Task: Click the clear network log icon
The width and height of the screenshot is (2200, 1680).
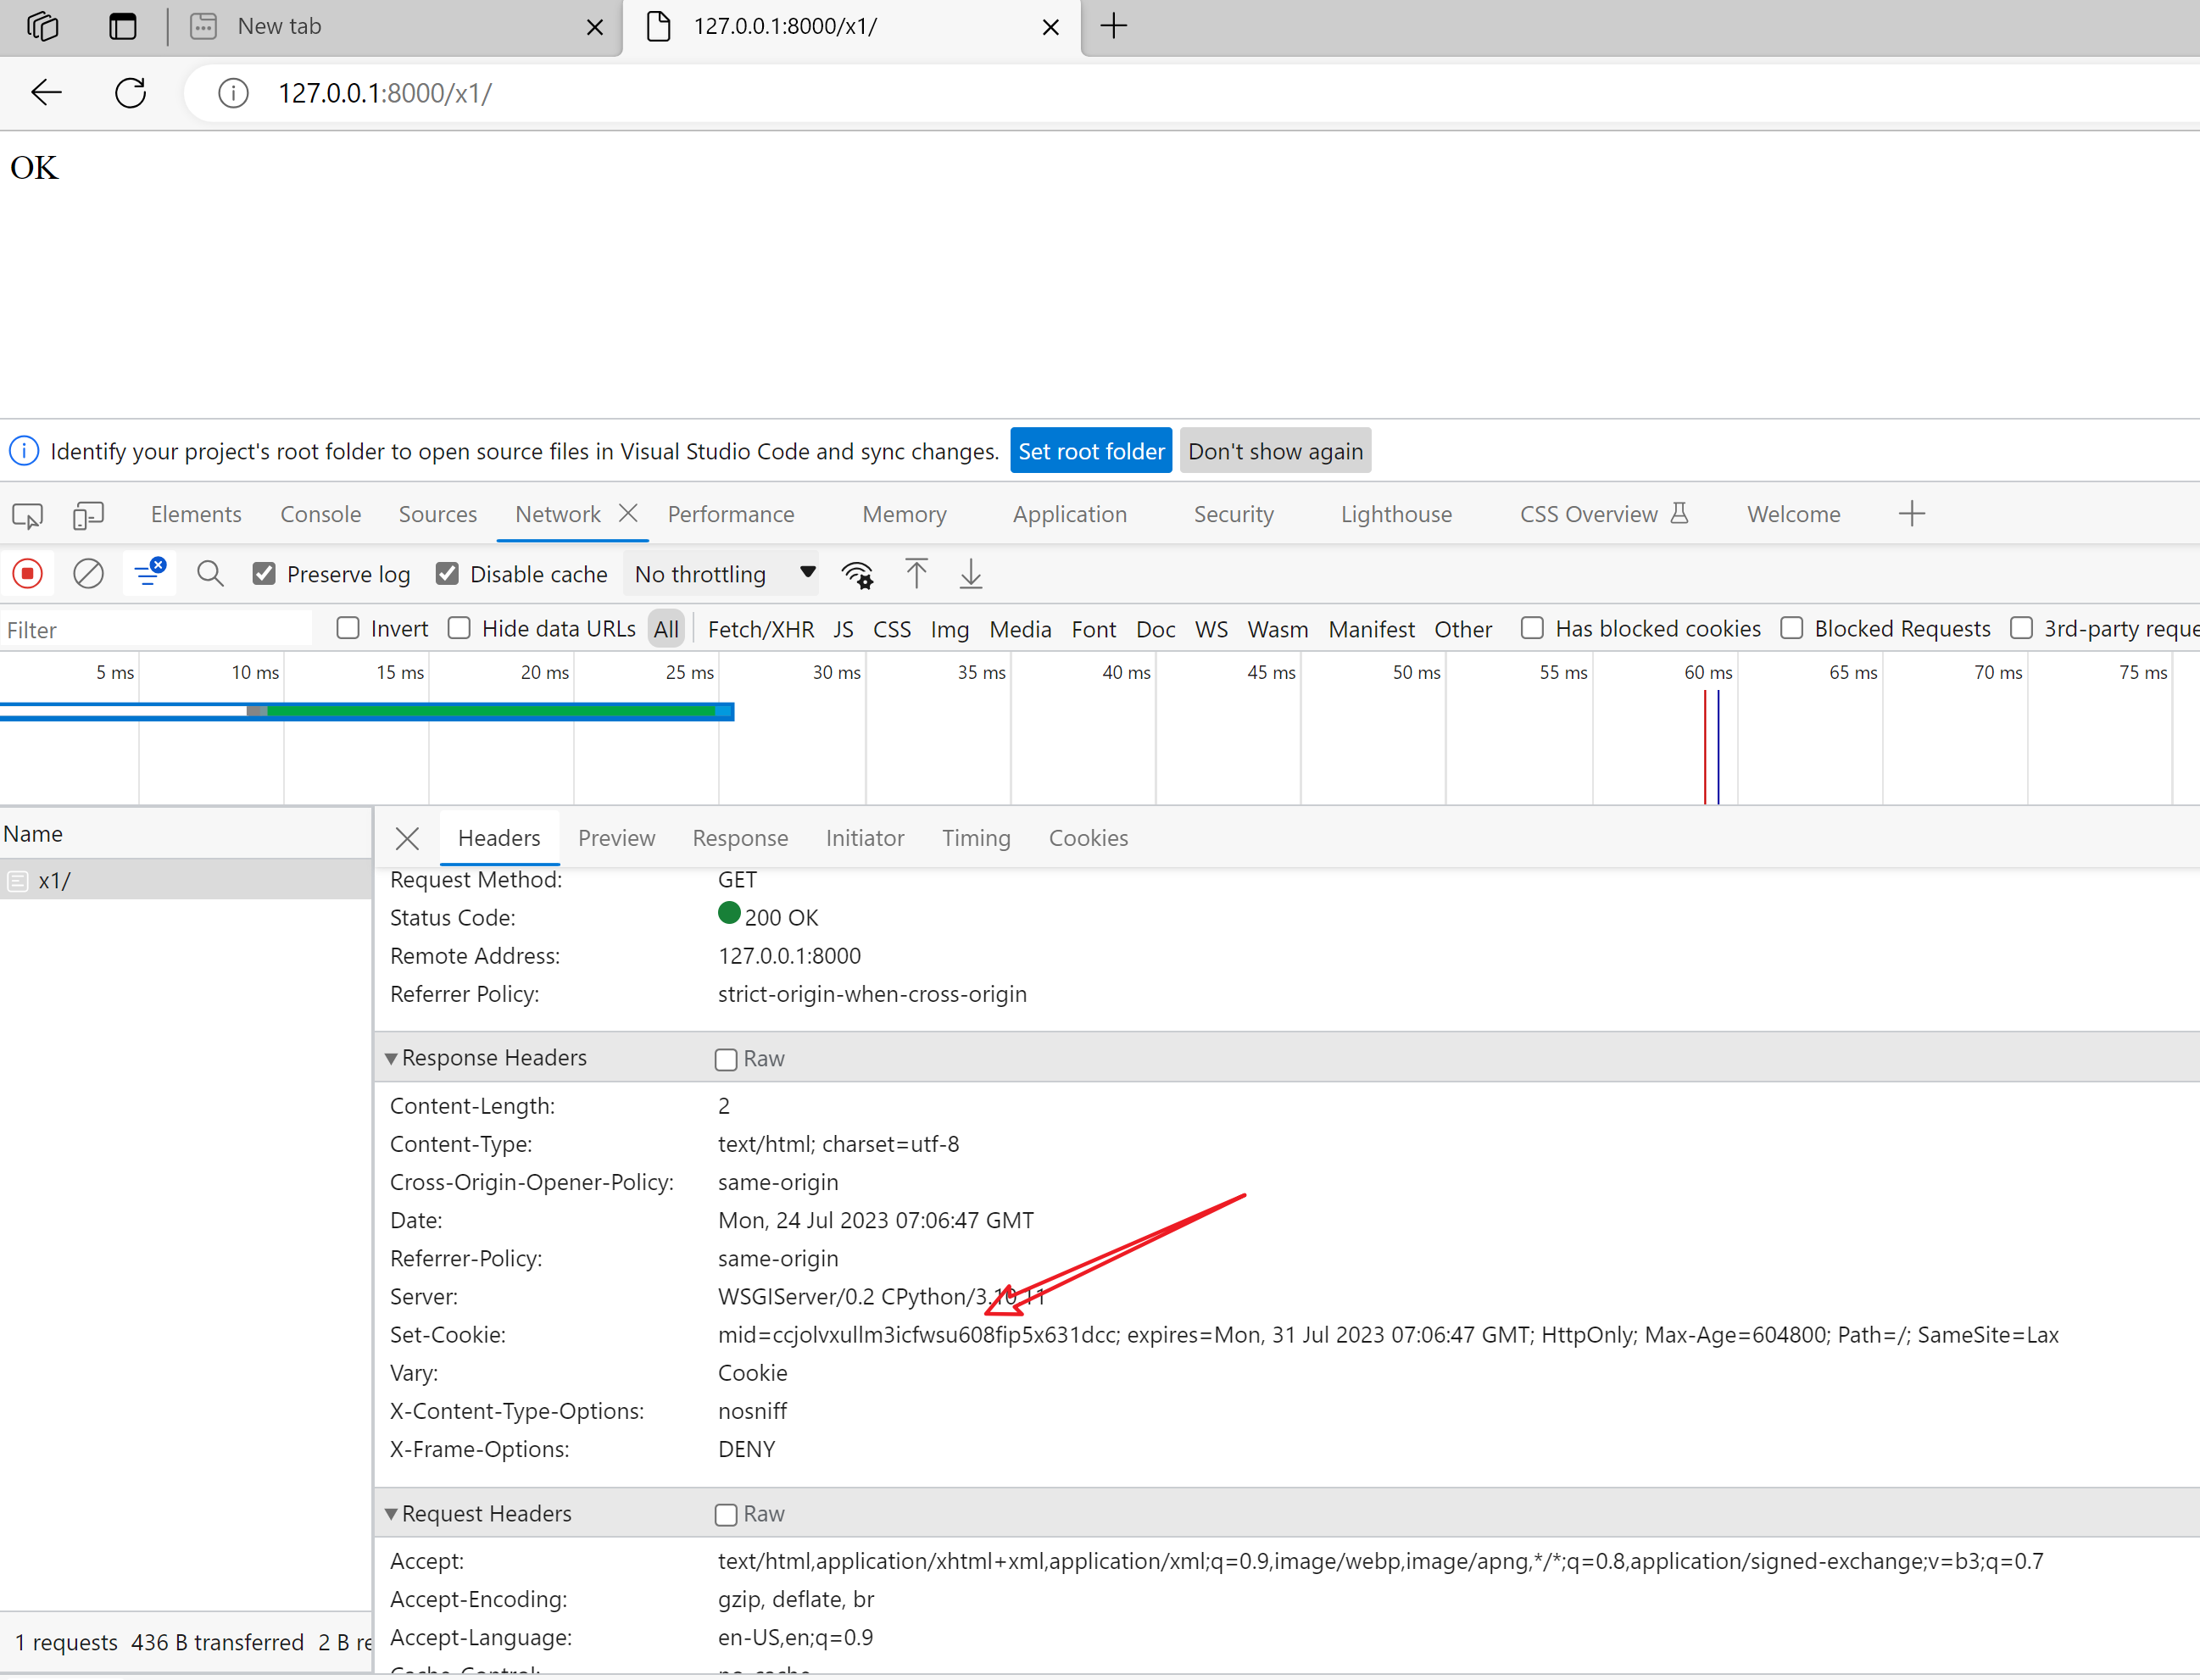Action: [x=88, y=574]
